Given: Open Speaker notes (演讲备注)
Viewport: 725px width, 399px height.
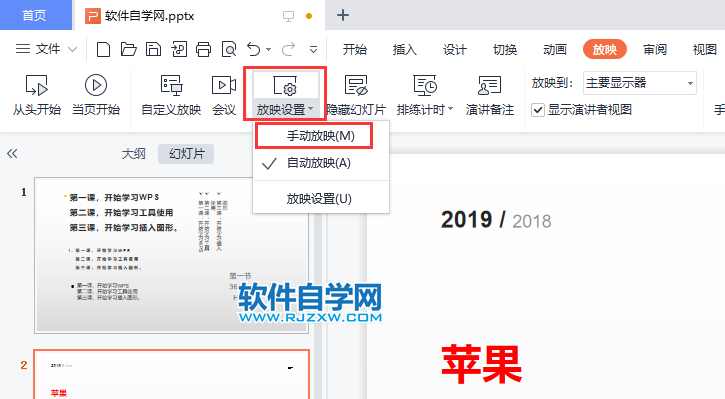Looking at the screenshot, I should (x=490, y=96).
